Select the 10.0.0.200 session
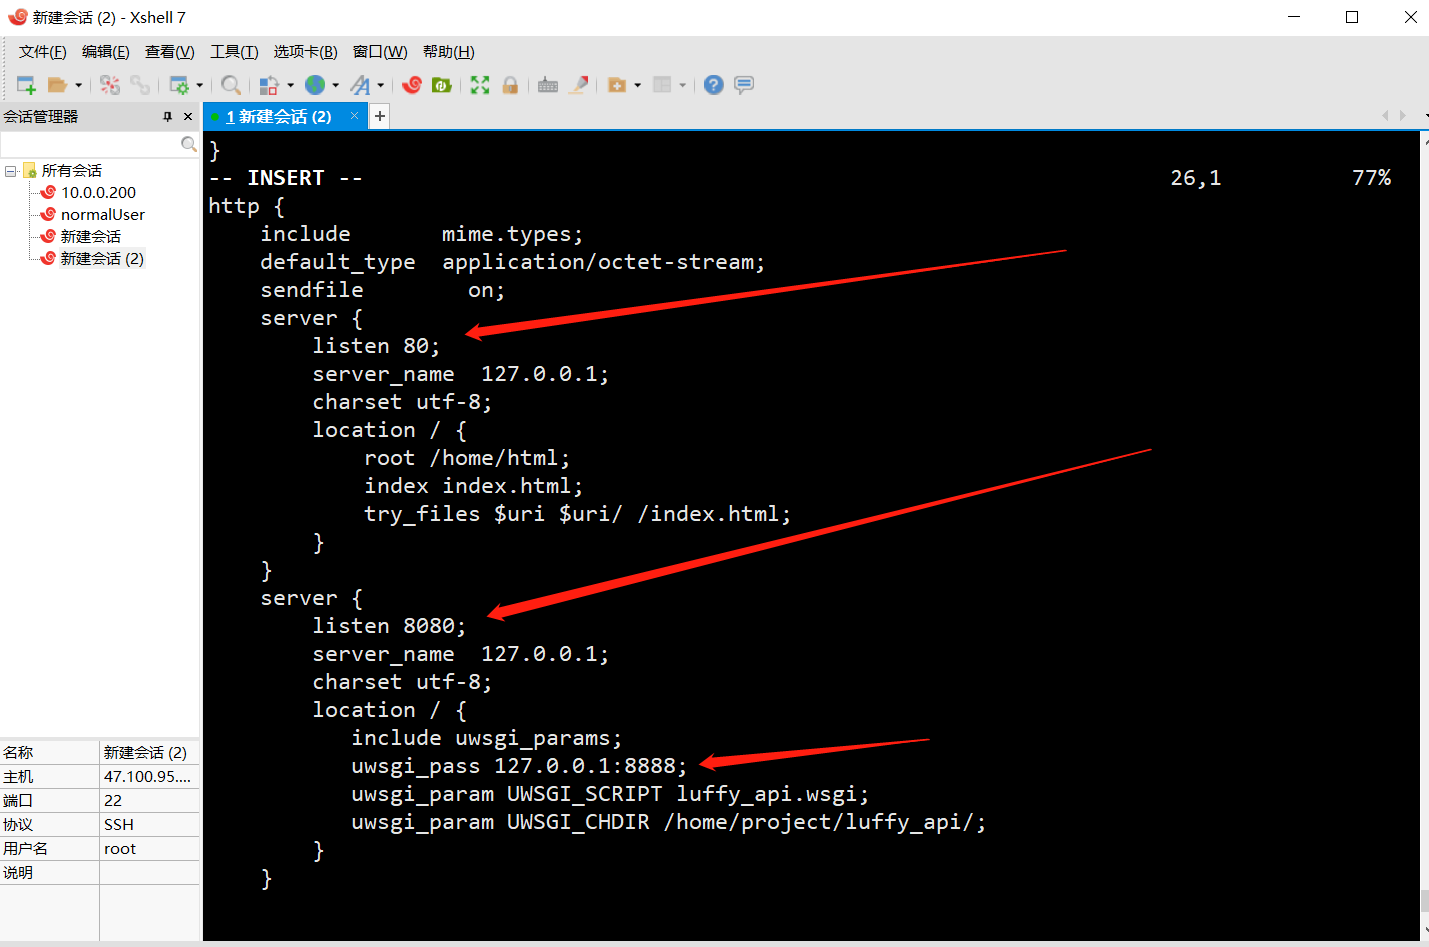This screenshot has width=1429, height=947. tap(98, 193)
